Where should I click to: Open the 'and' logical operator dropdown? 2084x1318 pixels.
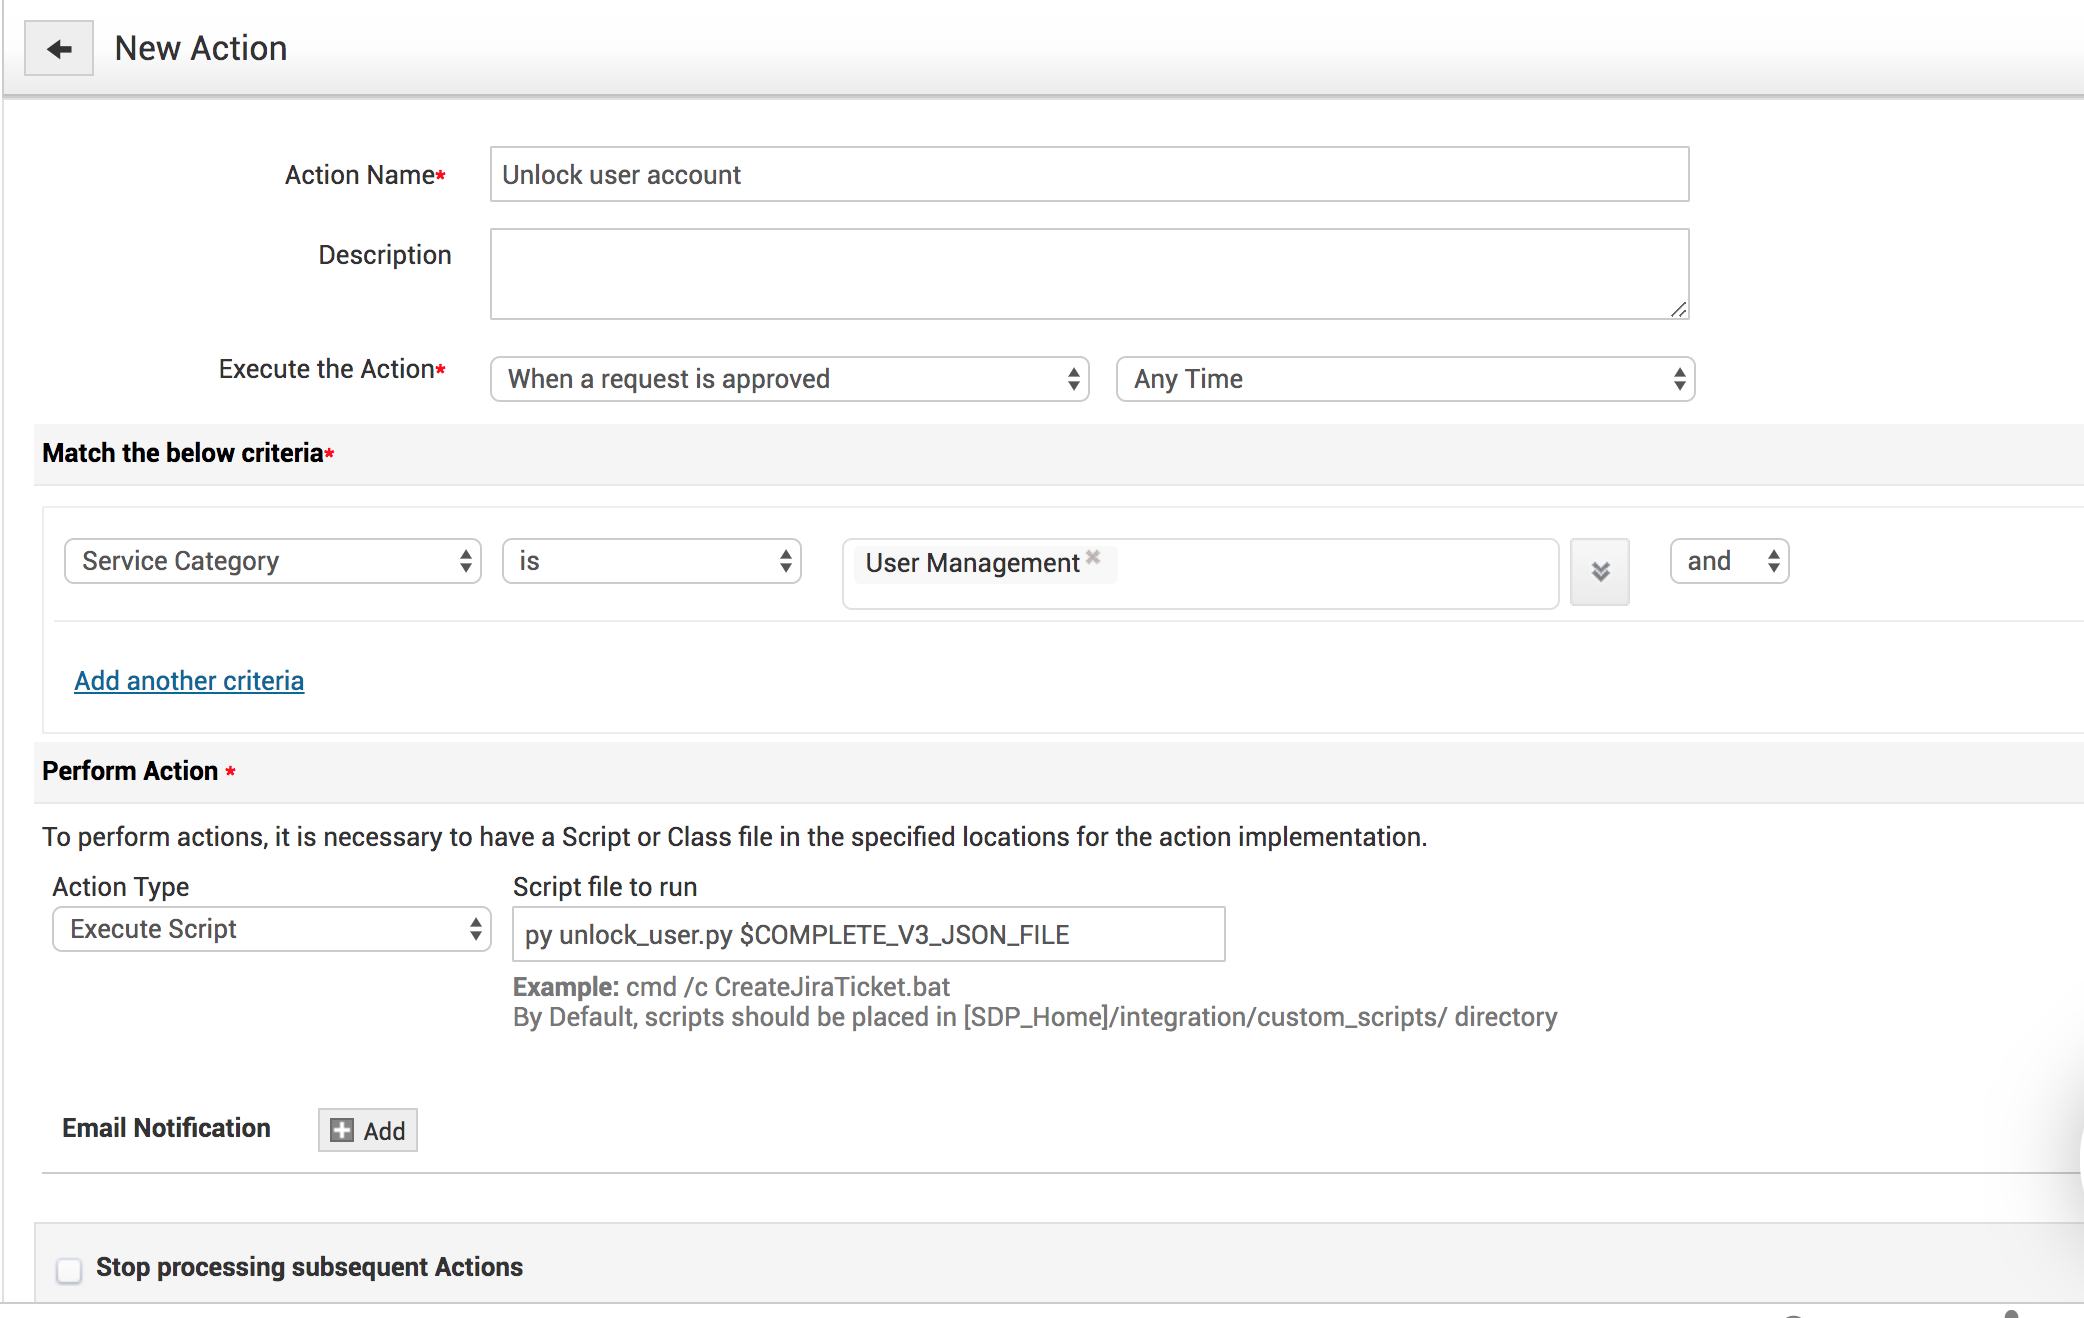[1729, 561]
